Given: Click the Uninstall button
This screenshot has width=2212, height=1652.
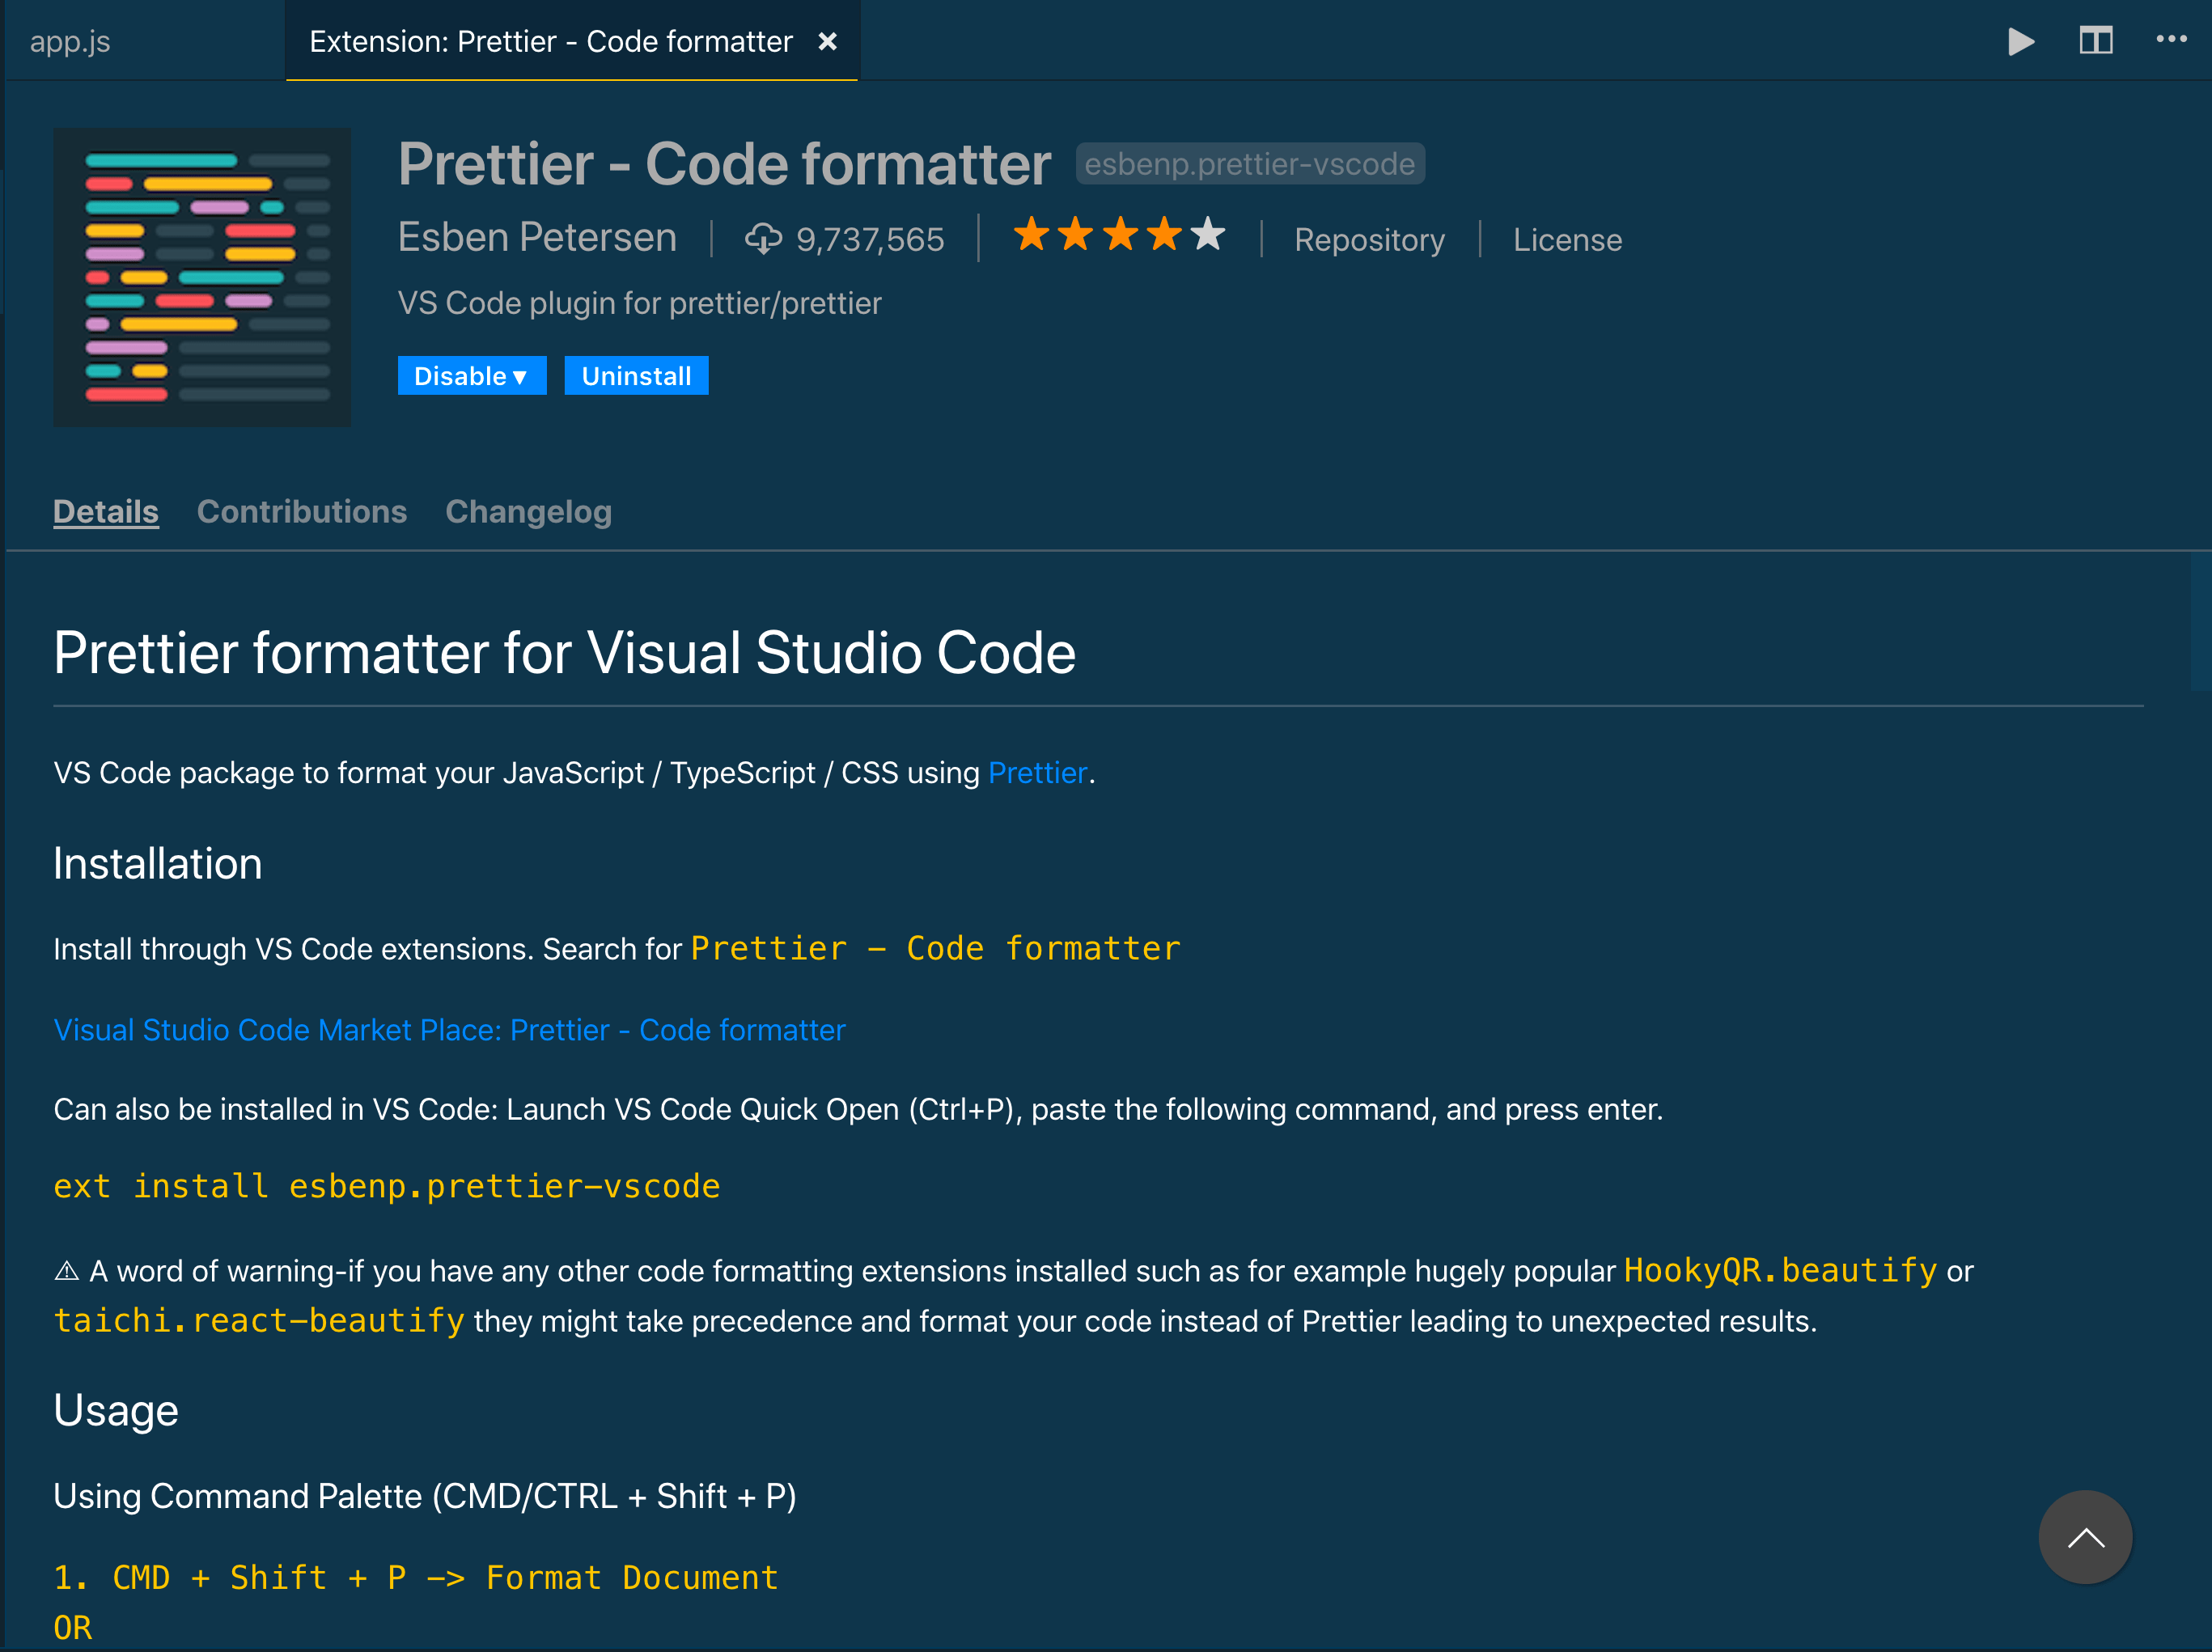Looking at the screenshot, I should (x=636, y=375).
